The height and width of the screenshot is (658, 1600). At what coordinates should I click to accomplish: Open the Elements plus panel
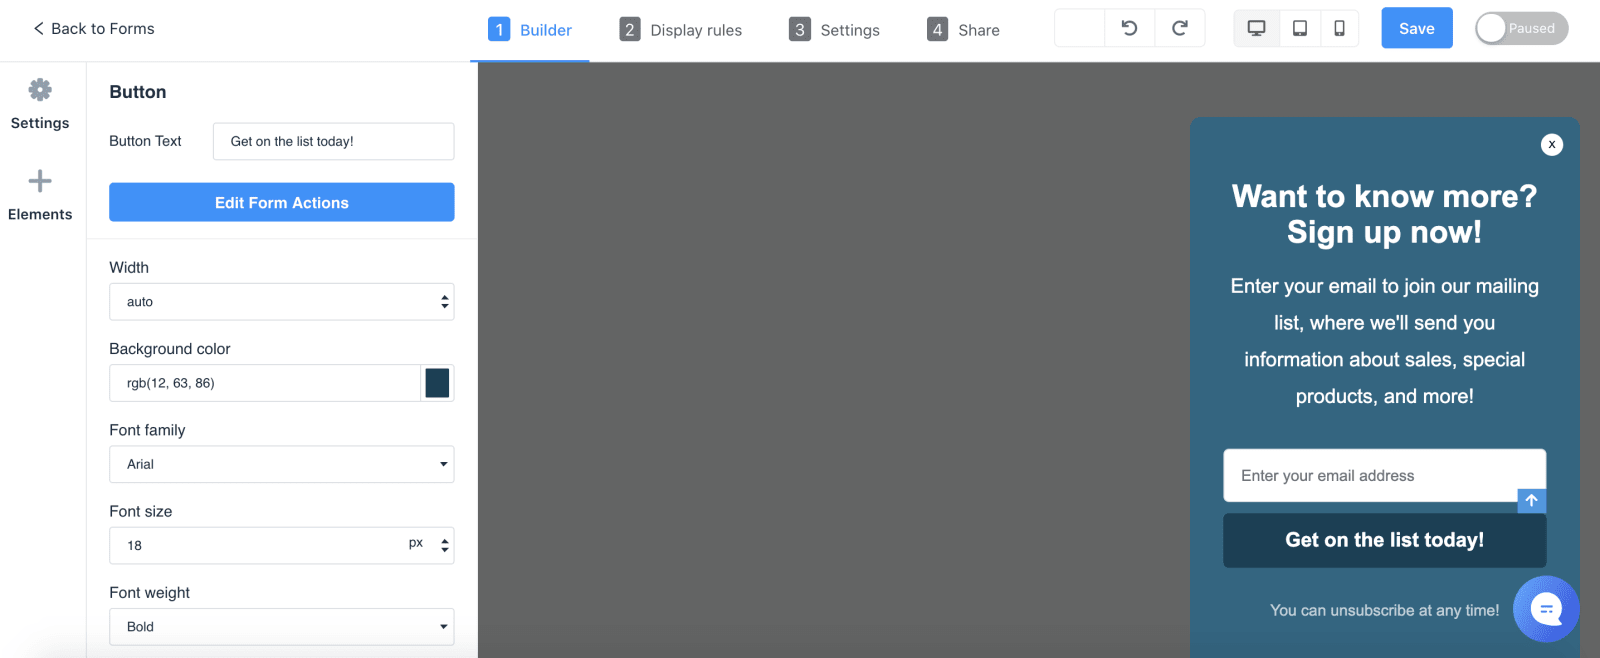[40, 195]
